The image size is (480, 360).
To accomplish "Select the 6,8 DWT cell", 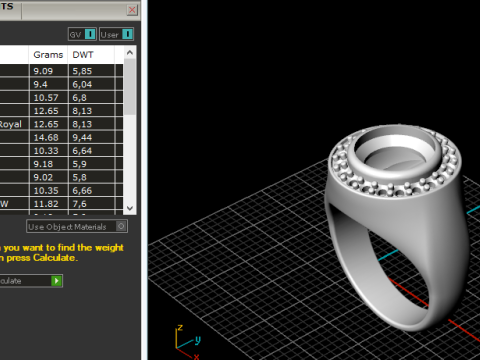I will (91, 98).
